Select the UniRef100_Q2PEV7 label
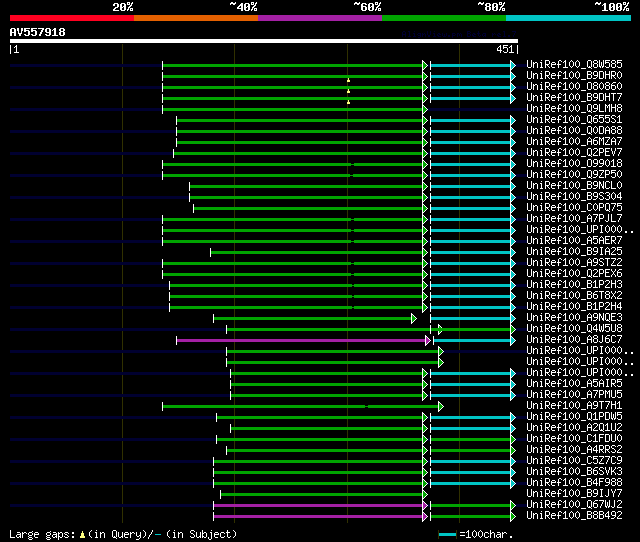 point(574,152)
